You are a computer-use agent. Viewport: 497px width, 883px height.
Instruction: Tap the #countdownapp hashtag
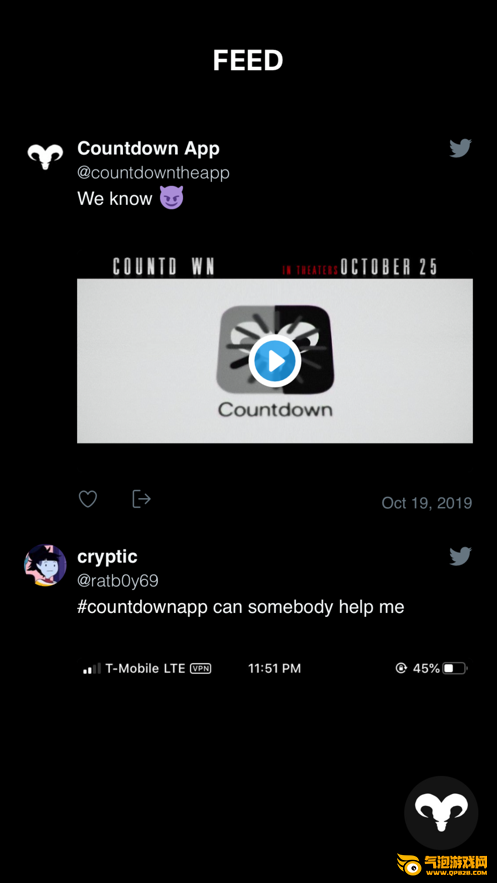click(142, 607)
